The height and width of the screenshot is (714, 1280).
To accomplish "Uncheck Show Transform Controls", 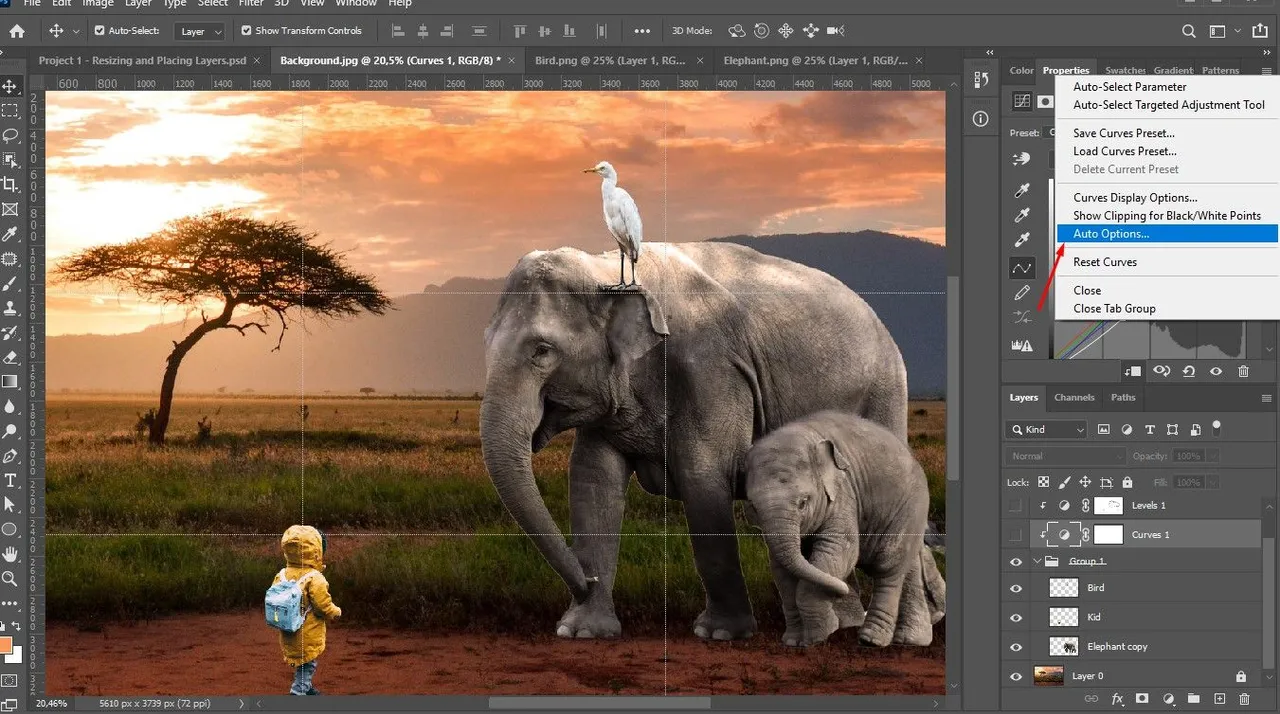I will [x=246, y=31].
